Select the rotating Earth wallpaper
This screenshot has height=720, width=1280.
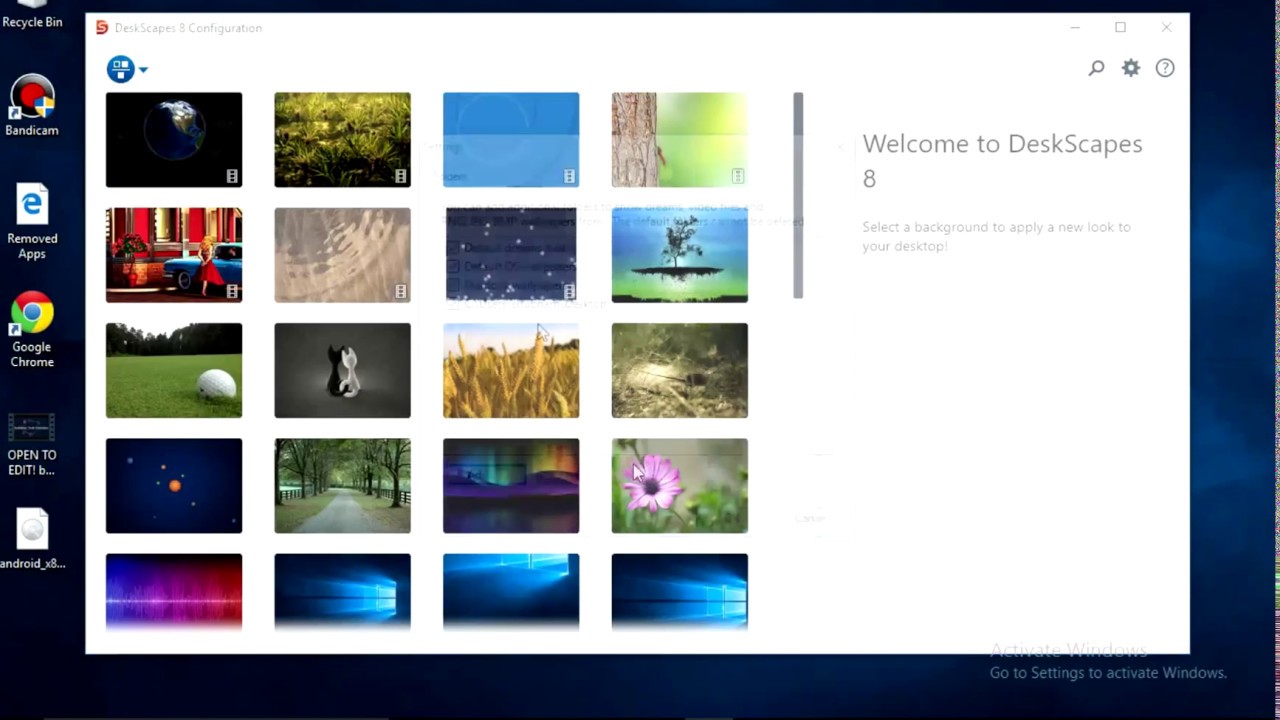pyautogui.click(x=174, y=140)
